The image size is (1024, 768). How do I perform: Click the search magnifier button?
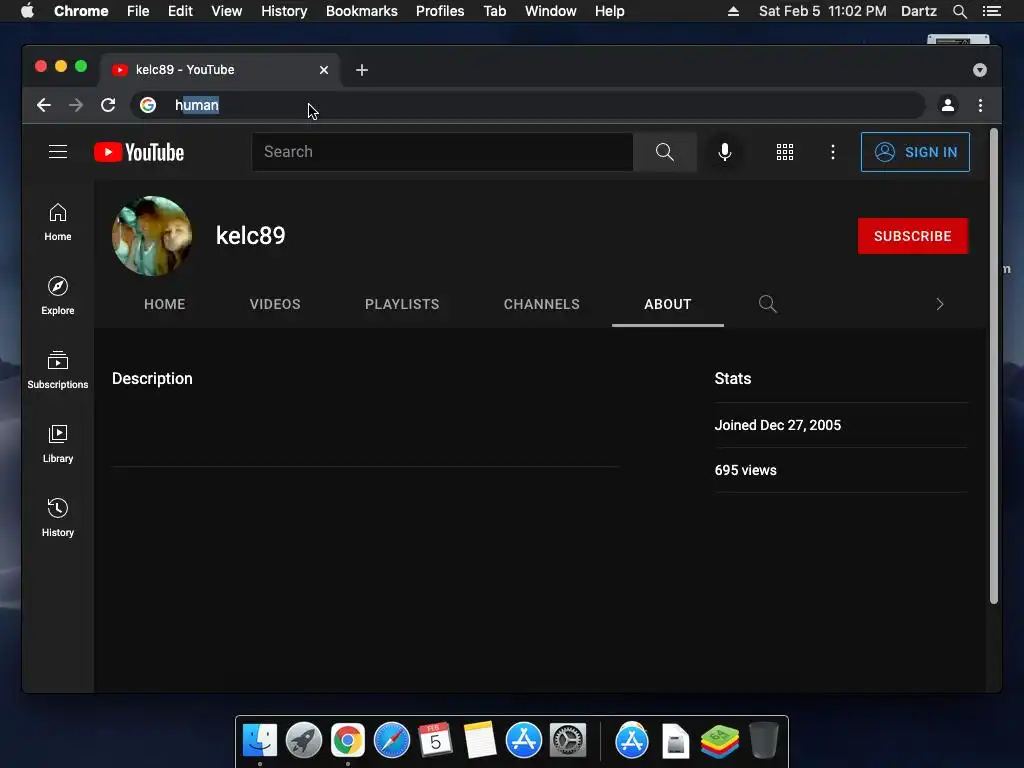pyautogui.click(x=664, y=152)
